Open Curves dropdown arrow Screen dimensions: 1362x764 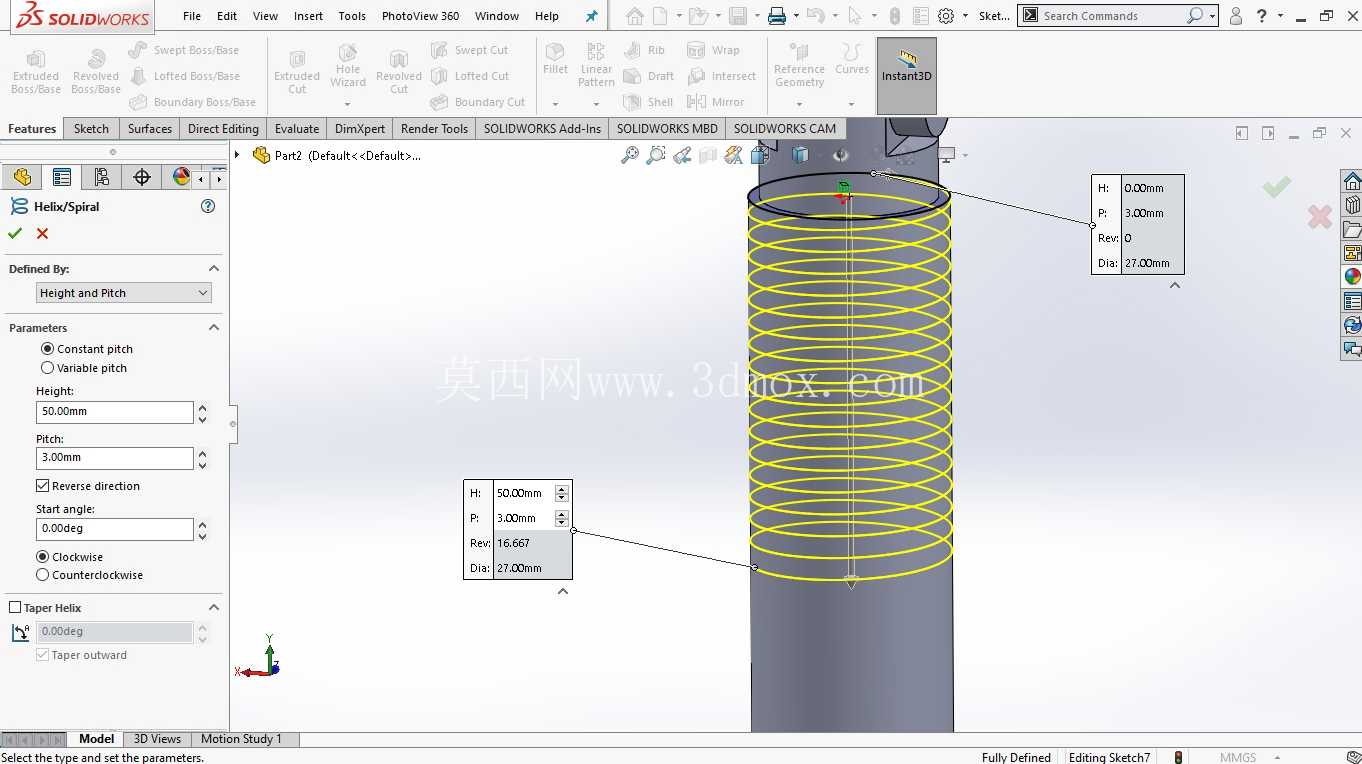click(851, 104)
